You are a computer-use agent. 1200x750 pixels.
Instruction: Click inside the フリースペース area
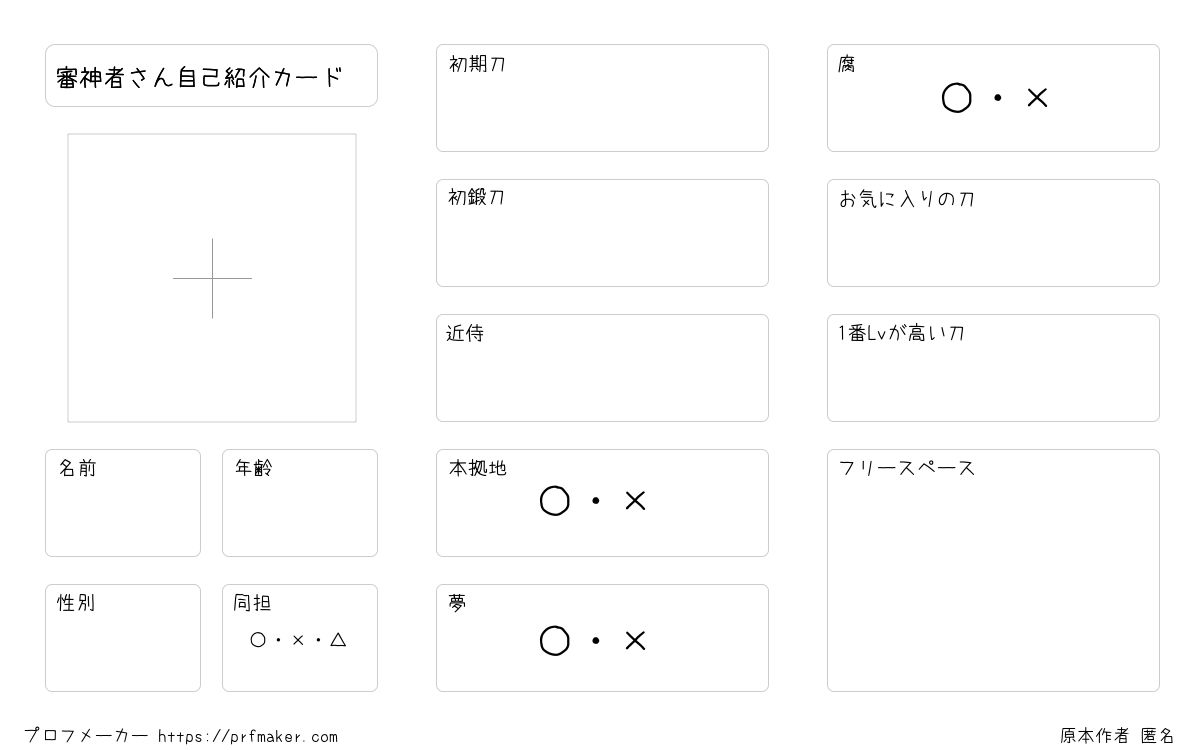[993, 570]
